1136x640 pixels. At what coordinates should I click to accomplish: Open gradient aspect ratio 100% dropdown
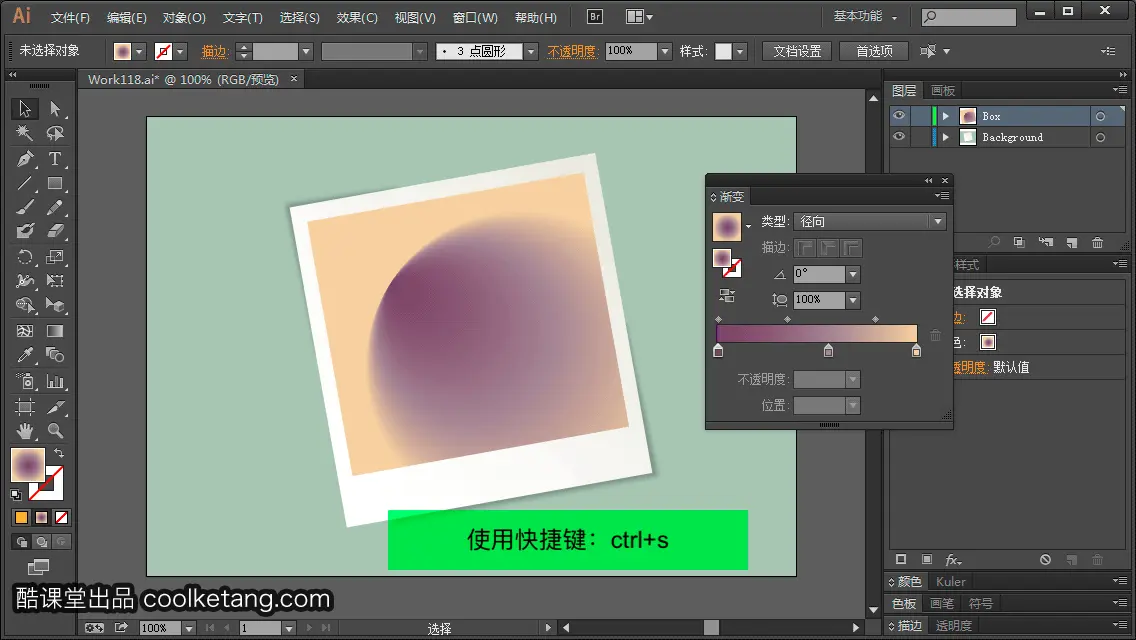[x=853, y=300]
